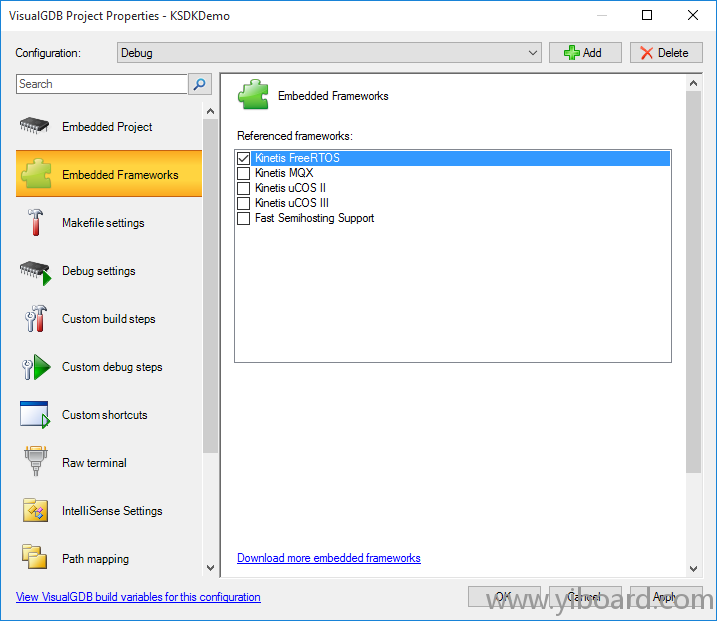
Task: Open the Raw terminal page
Action: tap(109, 462)
